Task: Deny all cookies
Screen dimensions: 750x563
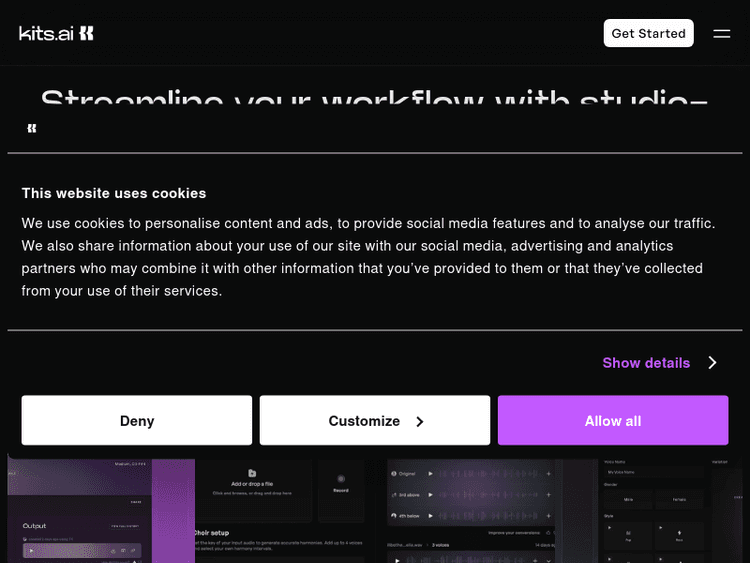Action: [x=137, y=421]
